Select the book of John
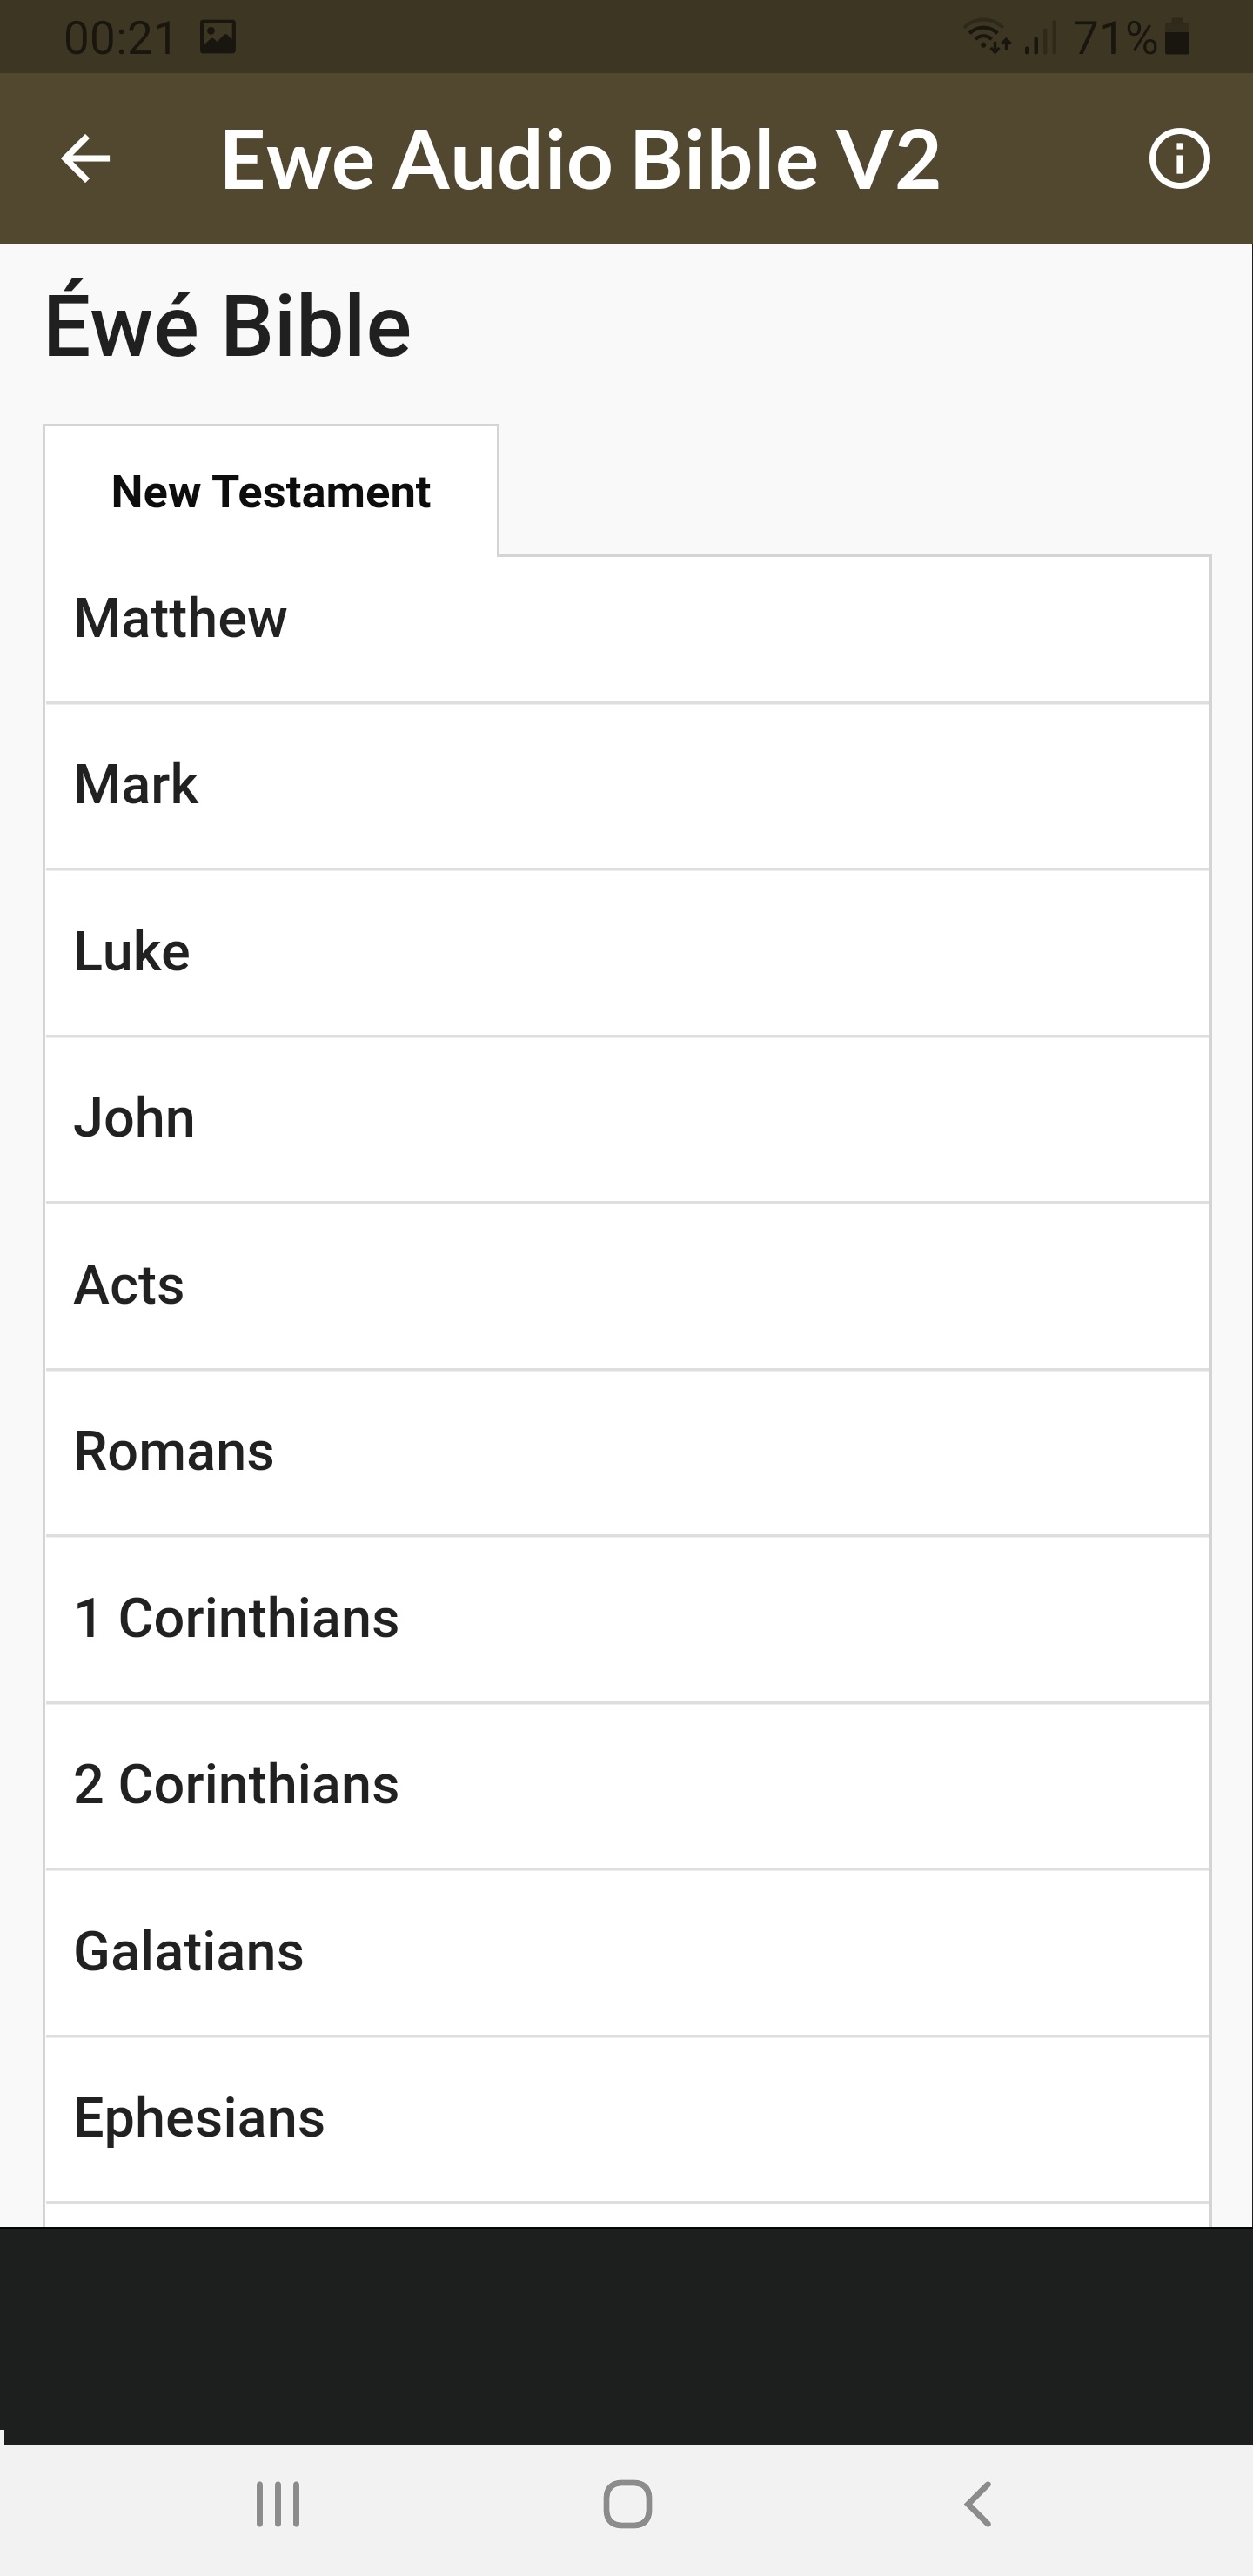Screen dimensions: 1253x2576 (627, 1118)
